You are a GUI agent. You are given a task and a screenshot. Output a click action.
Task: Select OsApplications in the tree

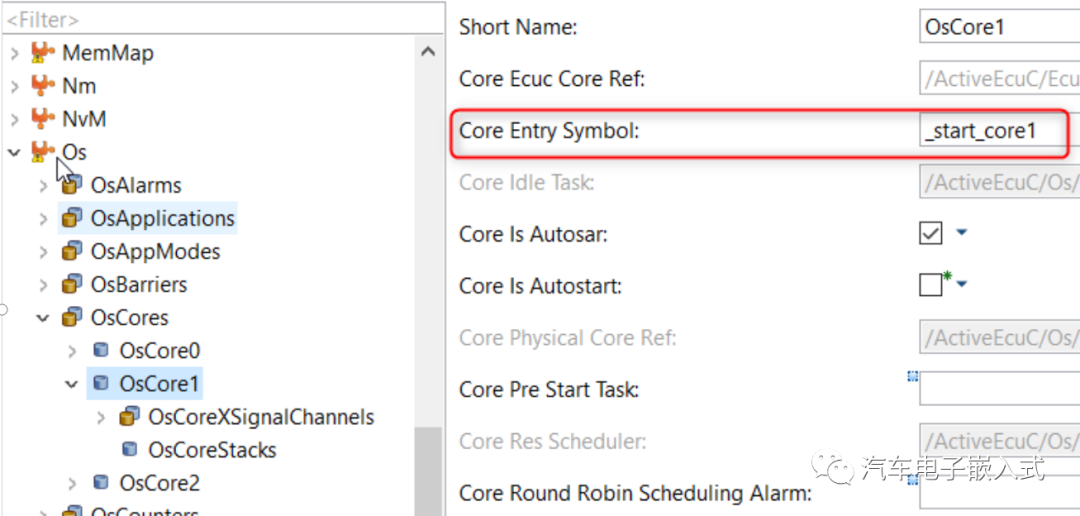click(163, 218)
